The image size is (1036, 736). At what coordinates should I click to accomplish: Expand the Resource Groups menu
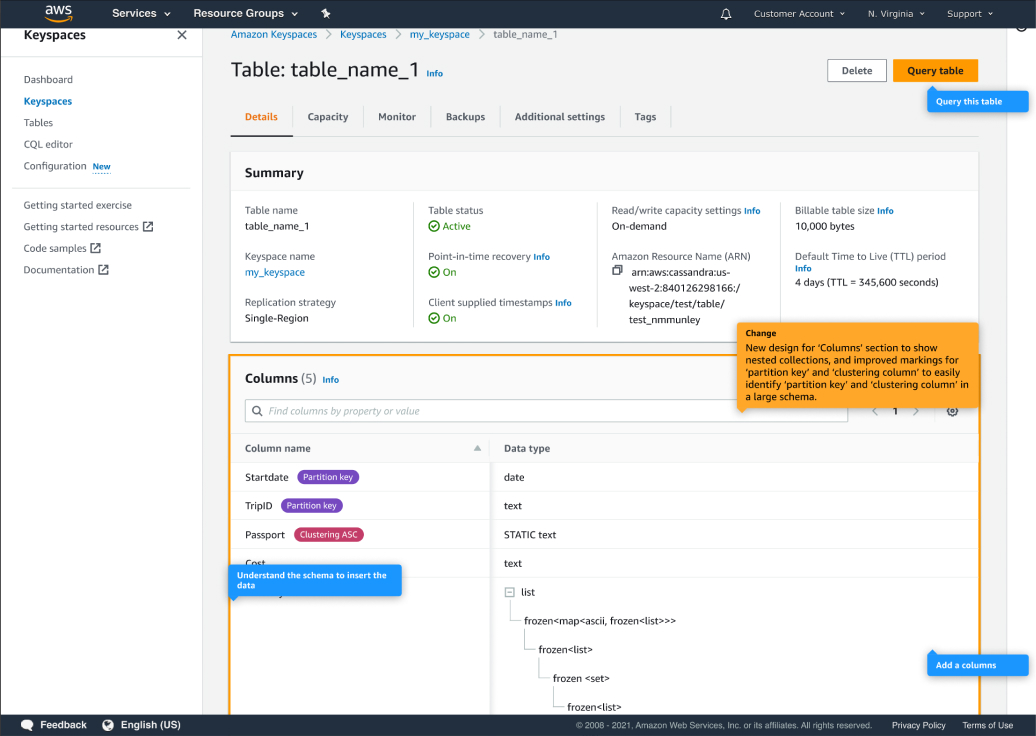(245, 14)
